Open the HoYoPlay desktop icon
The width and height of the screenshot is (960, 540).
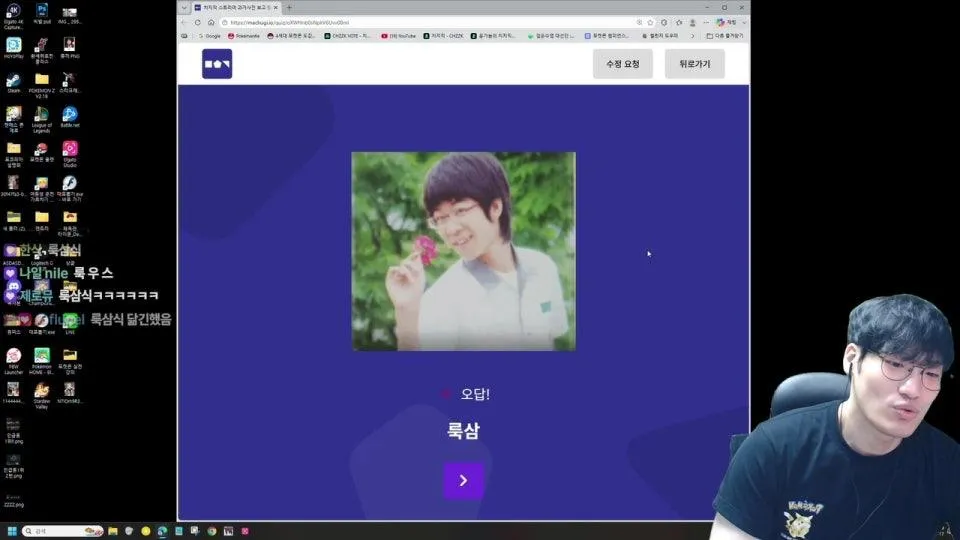13,48
